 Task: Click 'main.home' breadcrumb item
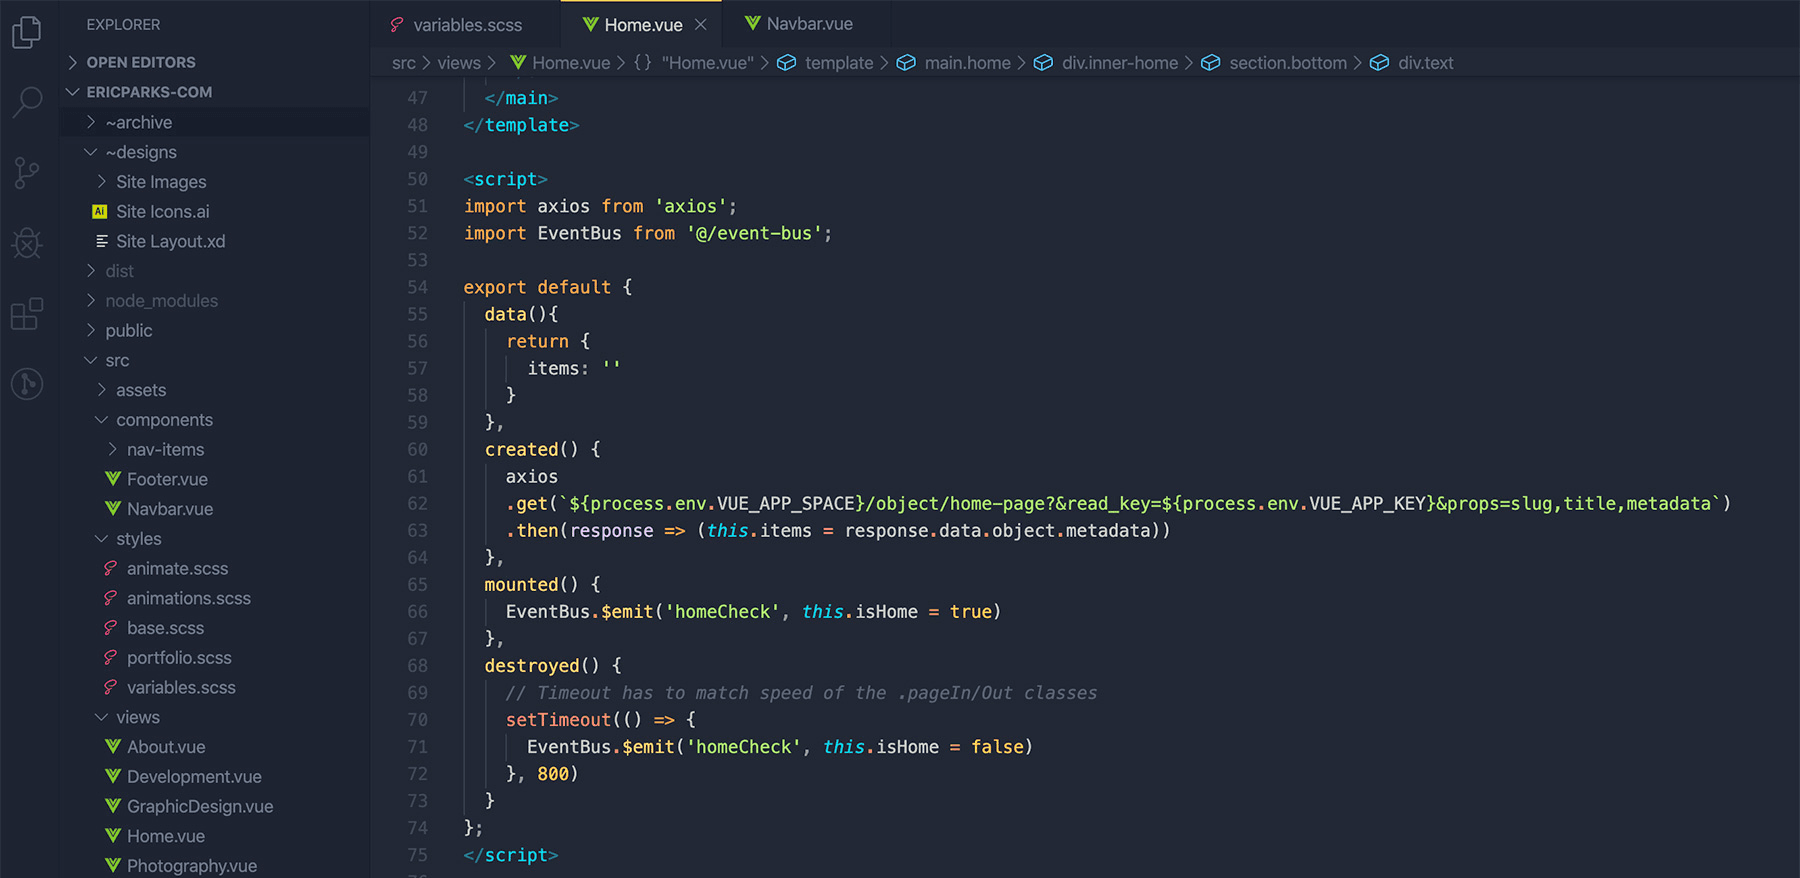pyautogui.click(x=967, y=63)
